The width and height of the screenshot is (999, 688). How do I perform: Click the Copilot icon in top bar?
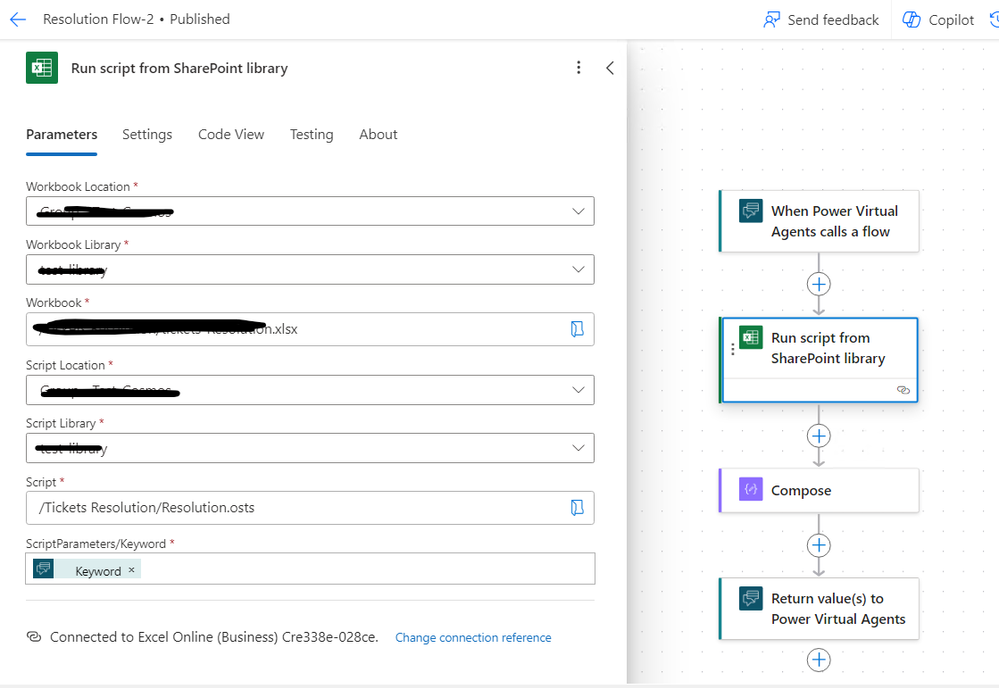pyautogui.click(x=912, y=20)
